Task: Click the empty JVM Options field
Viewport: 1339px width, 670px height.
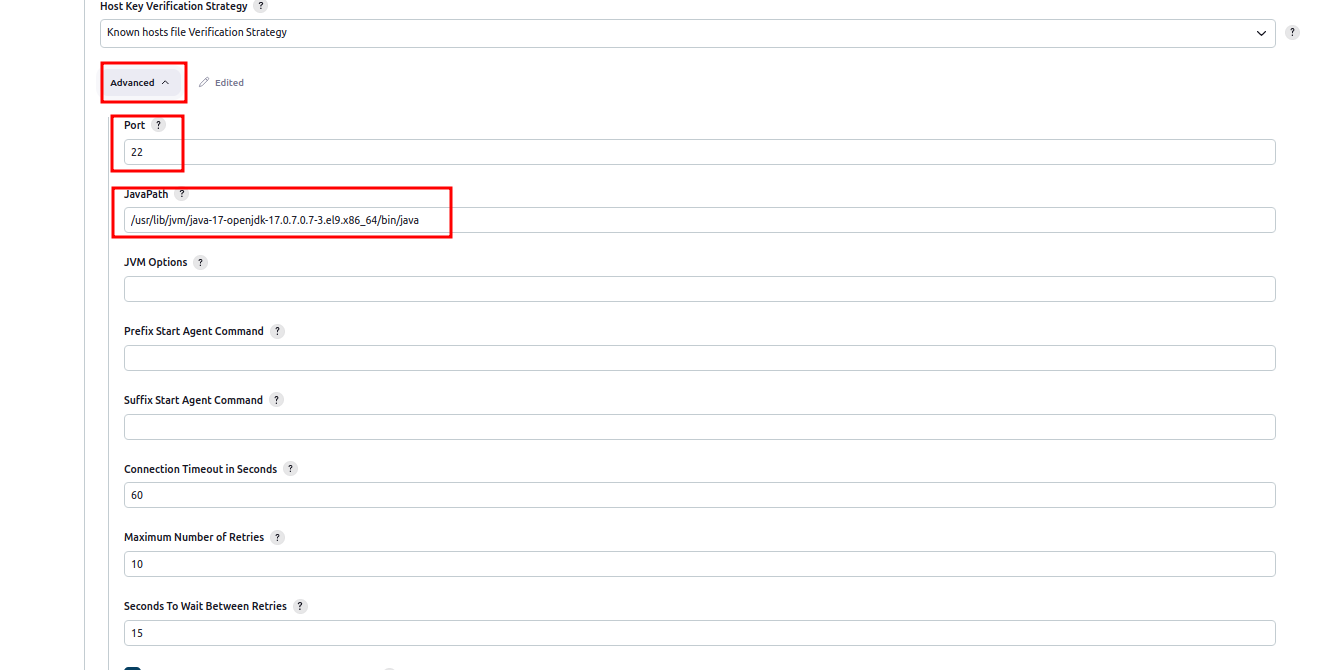Action: (700, 289)
